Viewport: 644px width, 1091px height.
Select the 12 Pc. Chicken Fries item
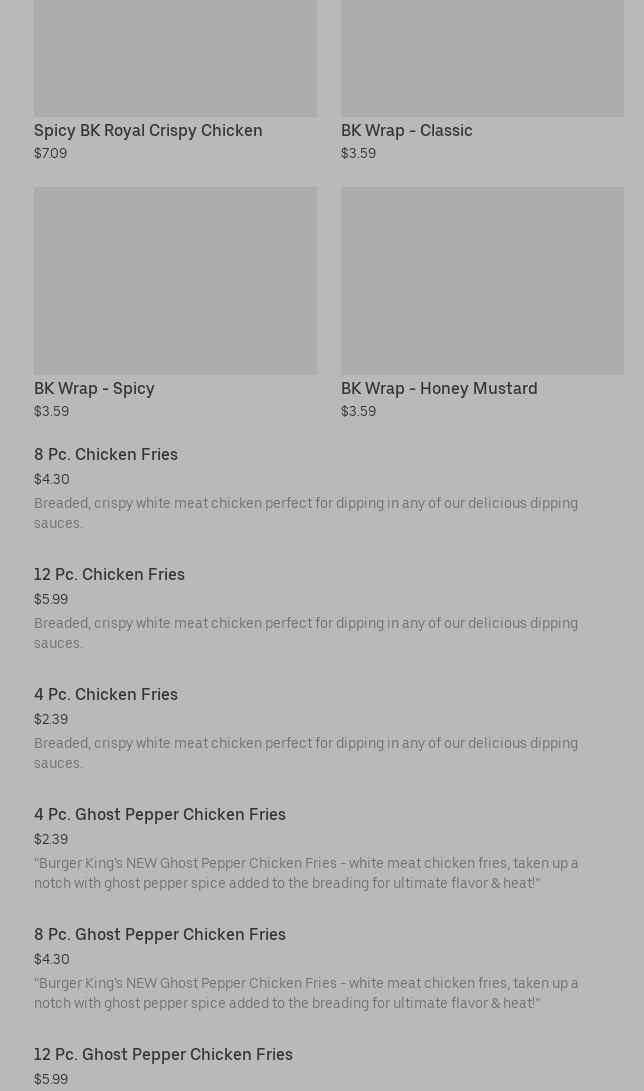point(109,574)
